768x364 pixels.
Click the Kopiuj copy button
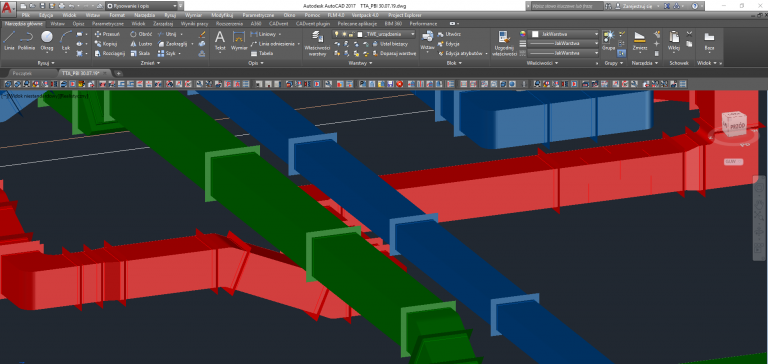pyautogui.click(x=106, y=44)
